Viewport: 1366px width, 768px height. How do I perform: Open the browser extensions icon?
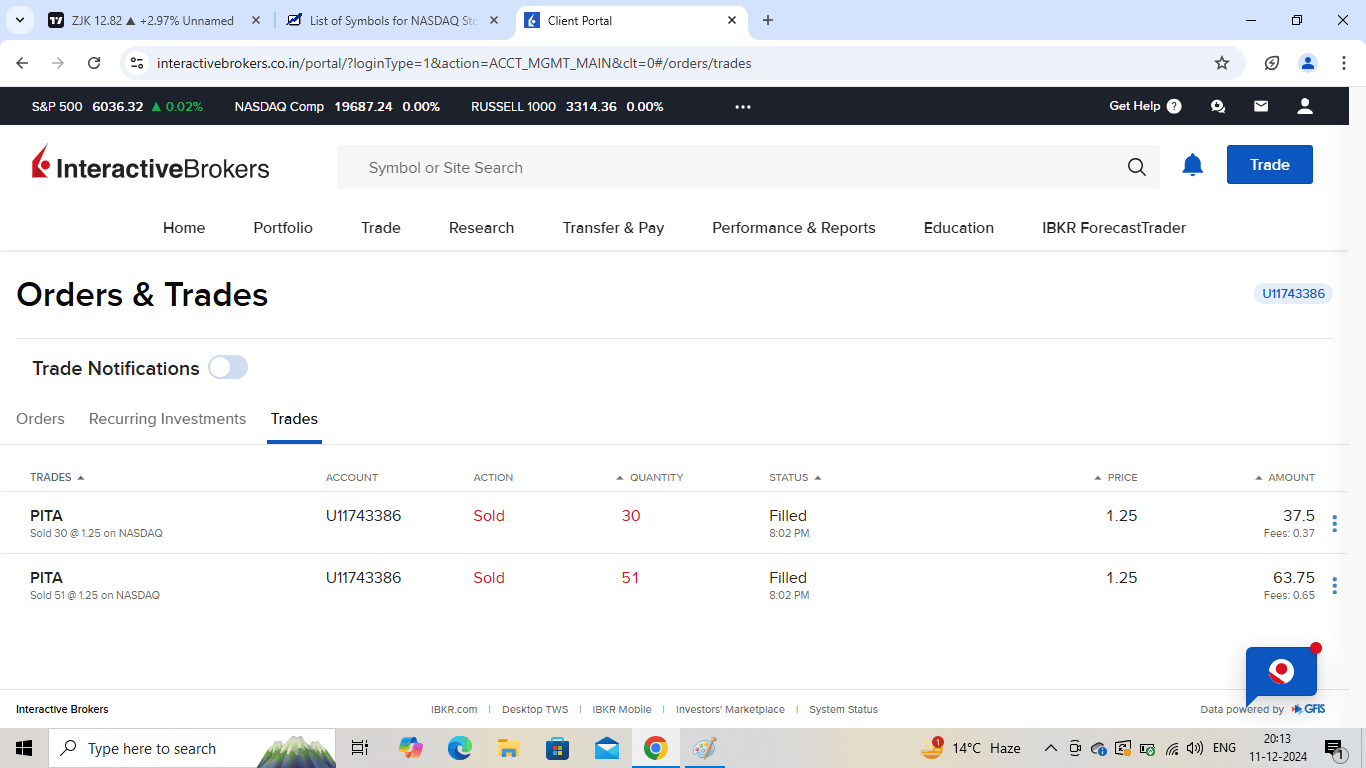[1272, 63]
